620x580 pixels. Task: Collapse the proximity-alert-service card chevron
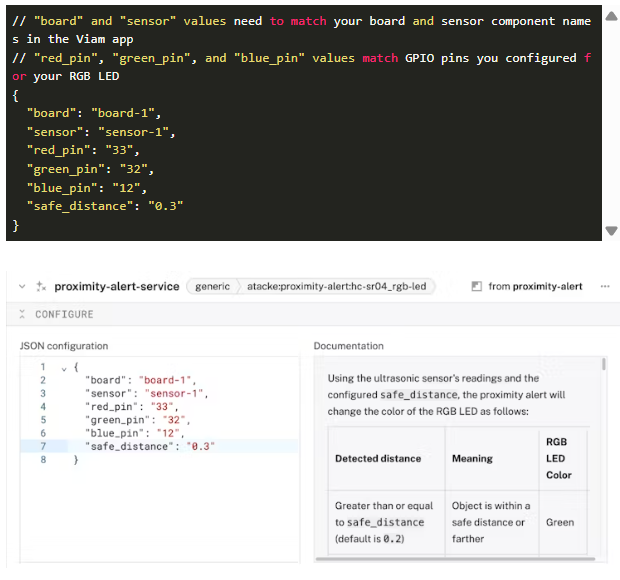tap(22, 286)
